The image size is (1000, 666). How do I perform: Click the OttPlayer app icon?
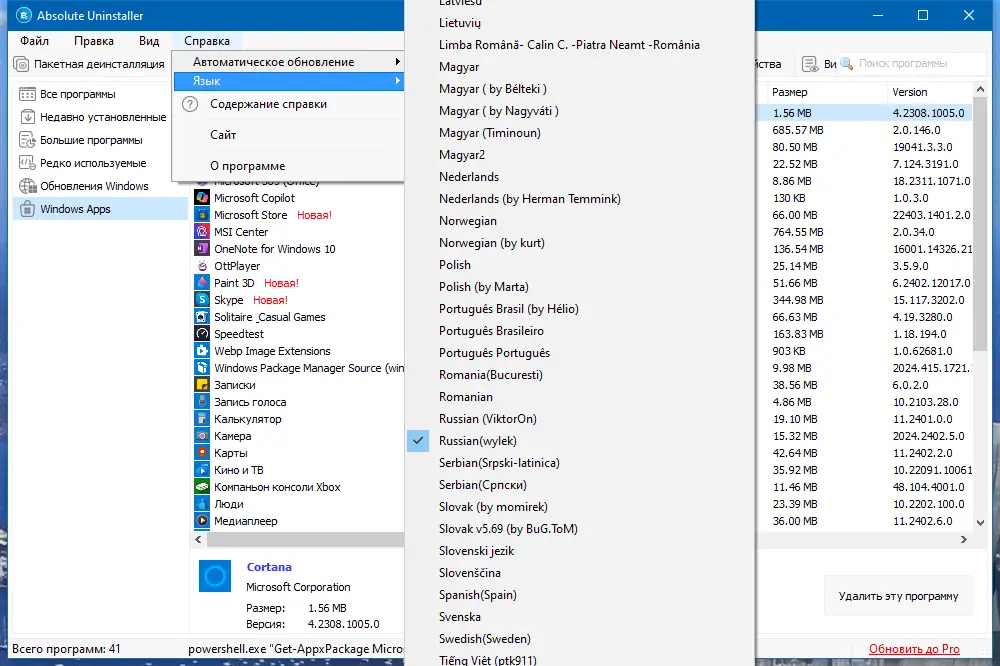[x=202, y=266]
